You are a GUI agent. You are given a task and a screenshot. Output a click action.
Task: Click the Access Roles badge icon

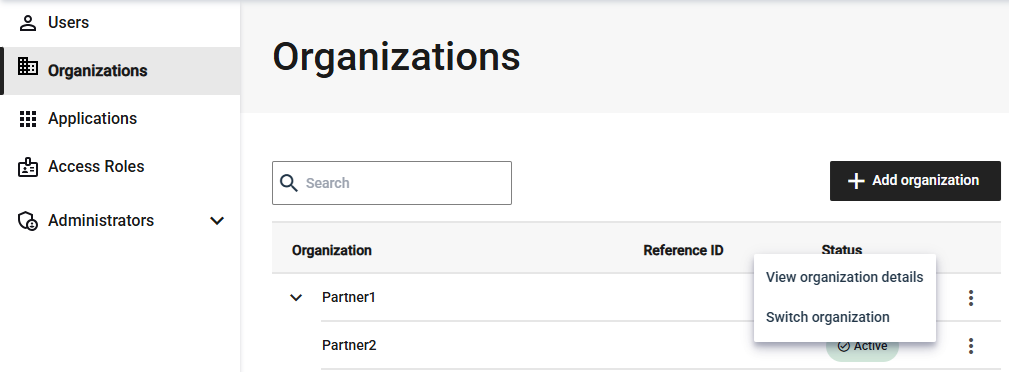click(x=28, y=167)
